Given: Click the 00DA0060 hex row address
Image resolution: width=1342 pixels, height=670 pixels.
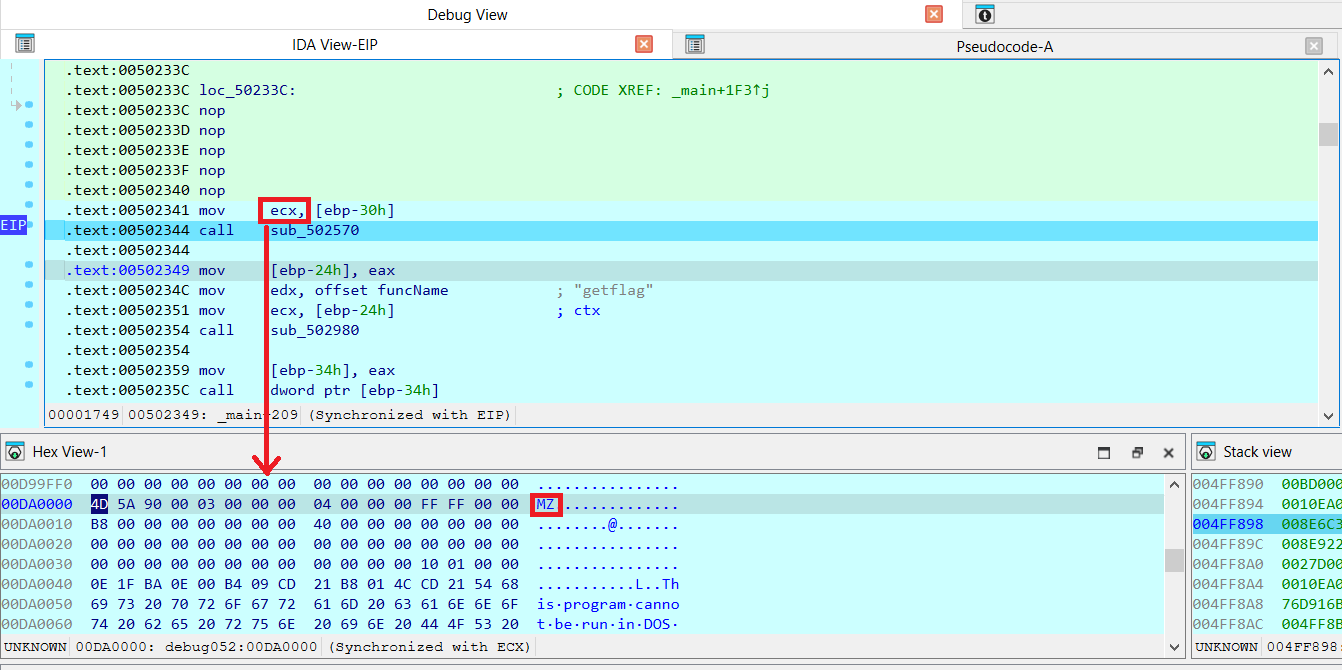Looking at the screenshot, I should click(x=37, y=624).
